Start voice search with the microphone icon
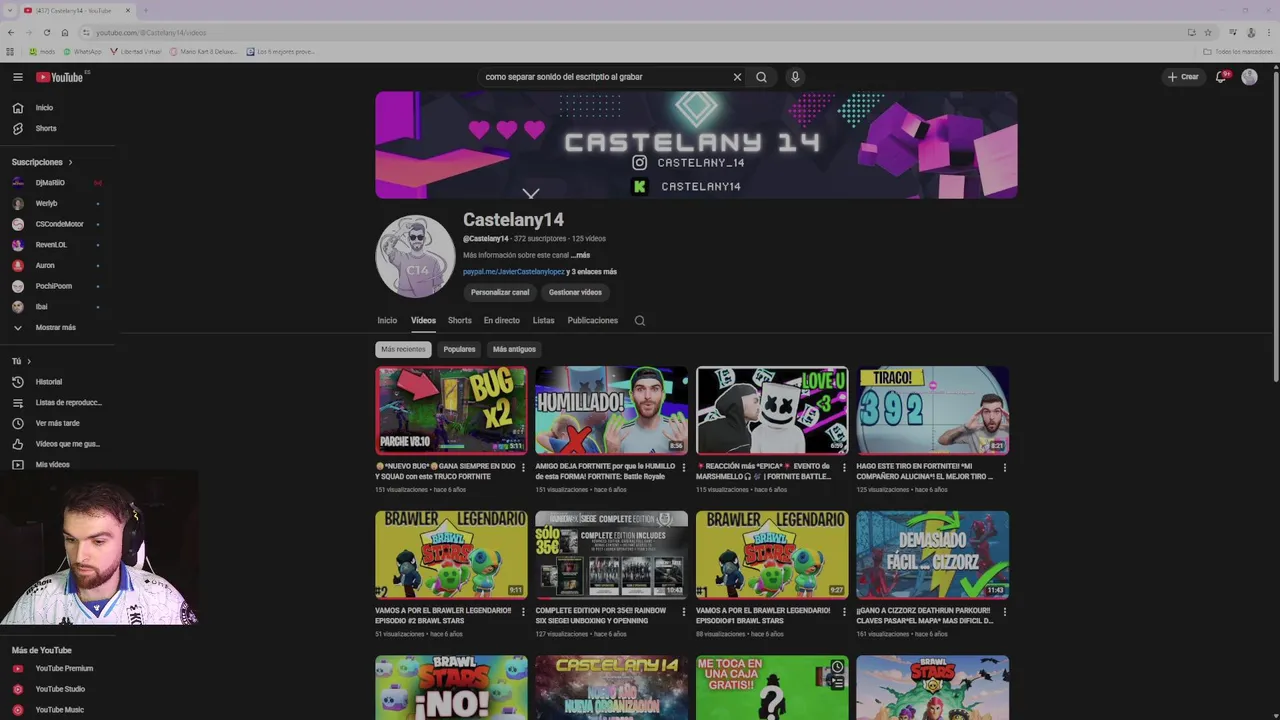The image size is (1280, 720). coord(795,77)
